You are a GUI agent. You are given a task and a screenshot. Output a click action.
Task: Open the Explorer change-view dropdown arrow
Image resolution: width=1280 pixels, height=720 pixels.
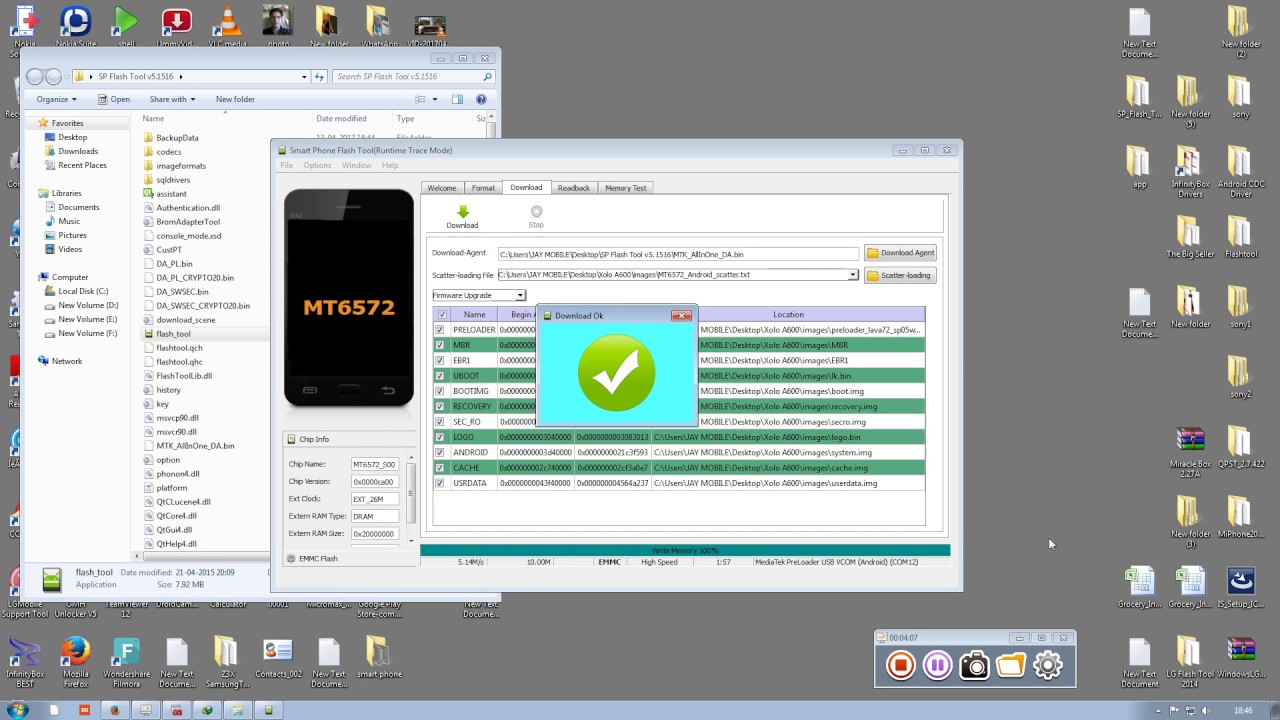click(434, 99)
